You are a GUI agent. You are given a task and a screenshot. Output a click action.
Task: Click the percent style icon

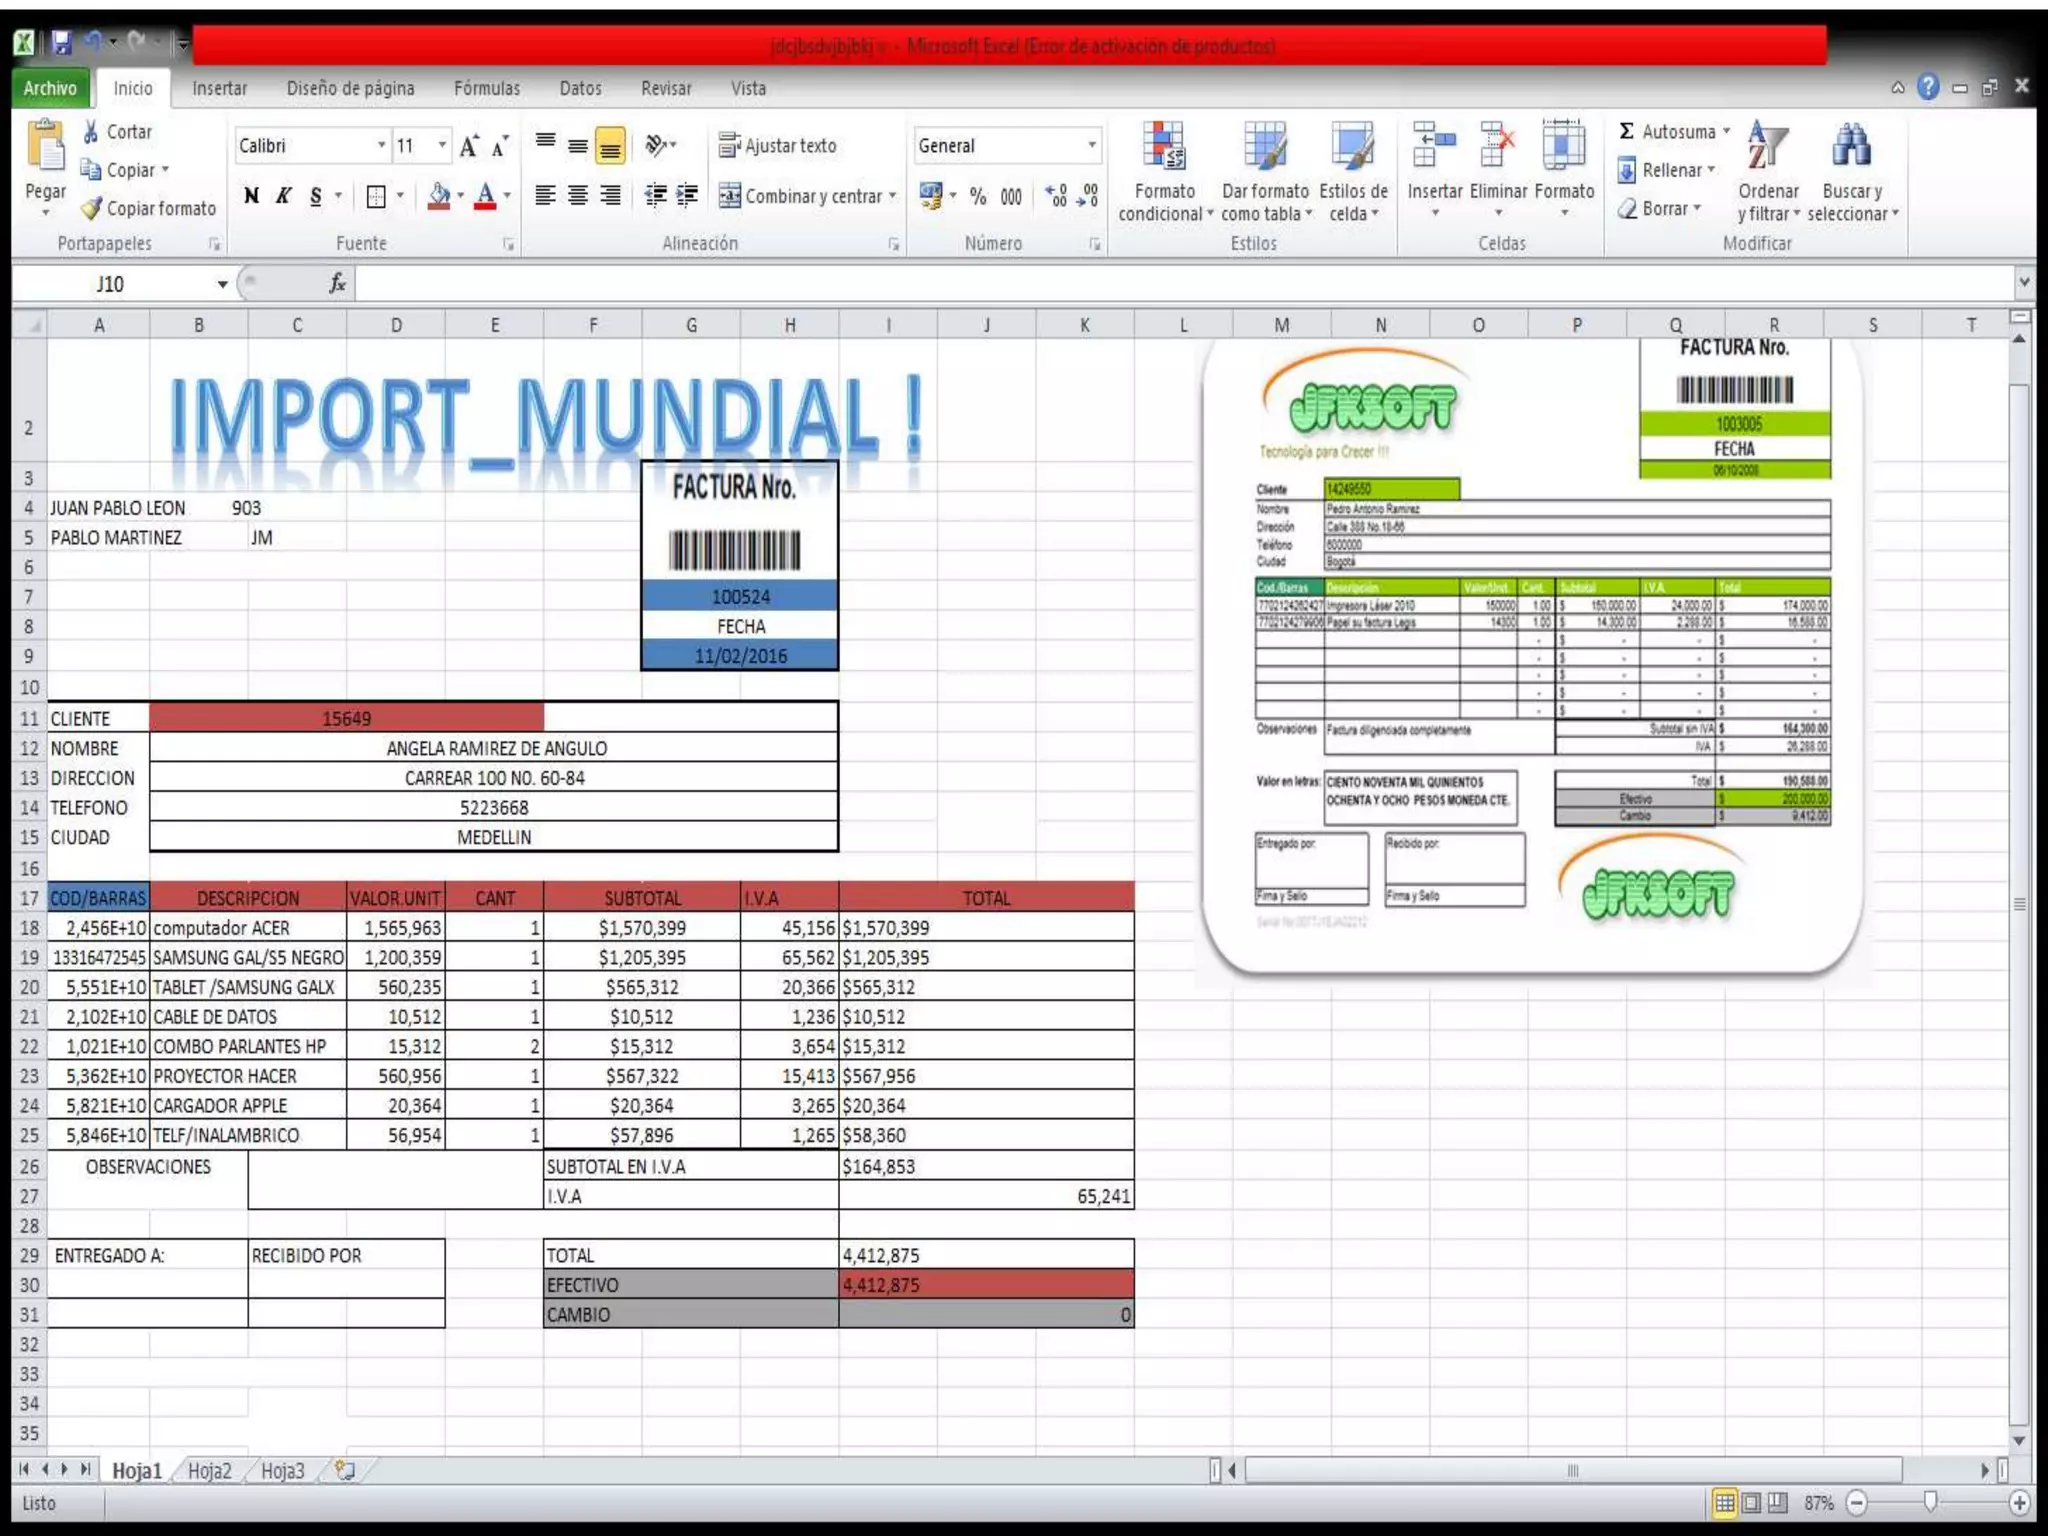[978, 196]
